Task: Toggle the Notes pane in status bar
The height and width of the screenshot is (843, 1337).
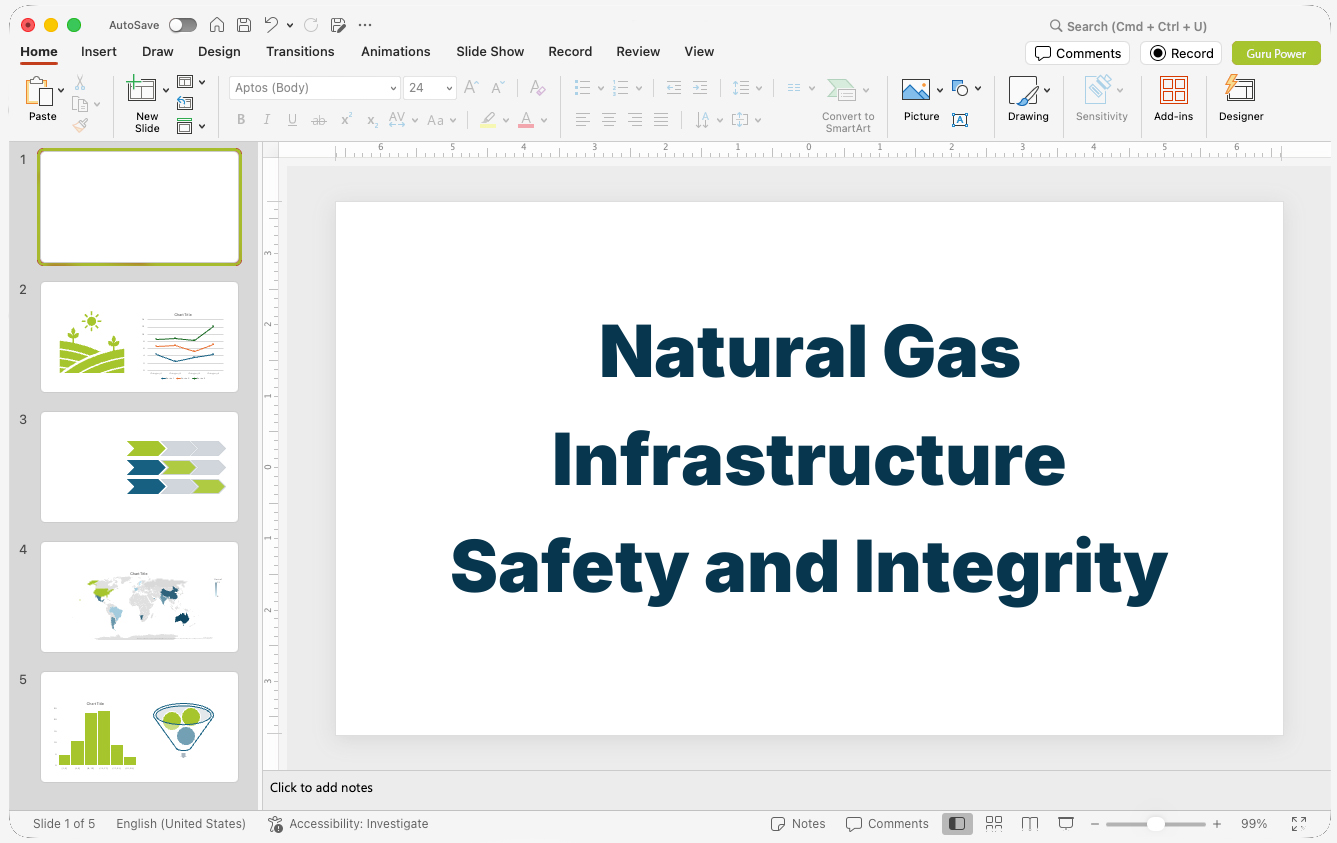Action: coord(798,824)
